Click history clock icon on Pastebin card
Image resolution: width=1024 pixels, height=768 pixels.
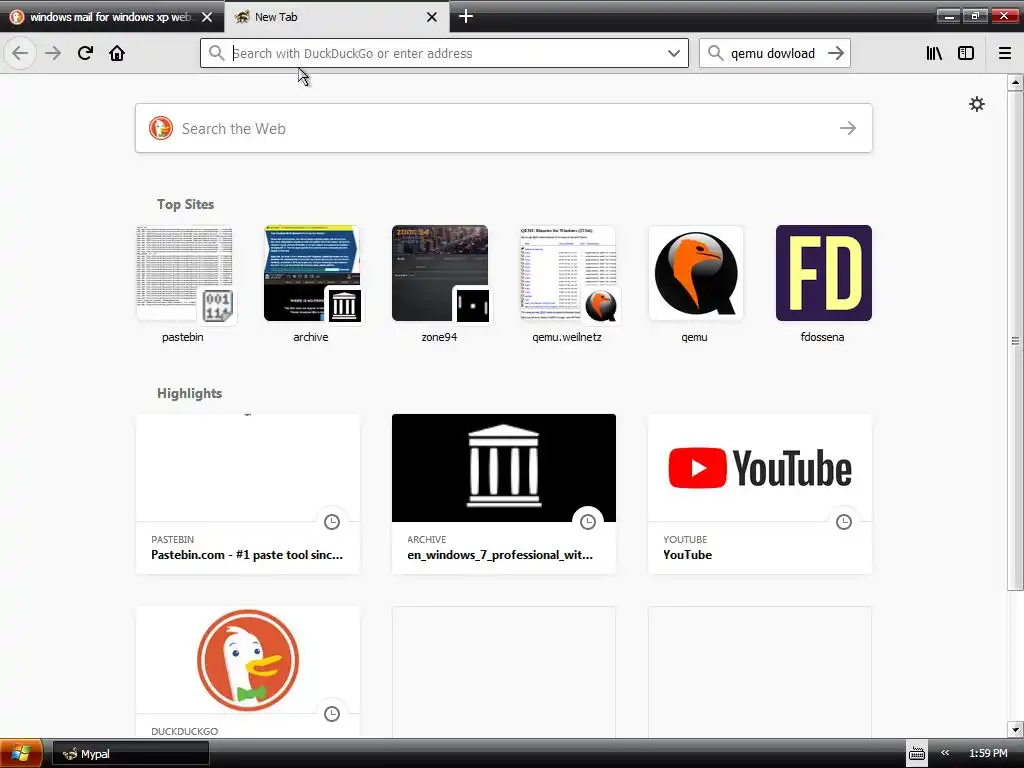point(332,522)
